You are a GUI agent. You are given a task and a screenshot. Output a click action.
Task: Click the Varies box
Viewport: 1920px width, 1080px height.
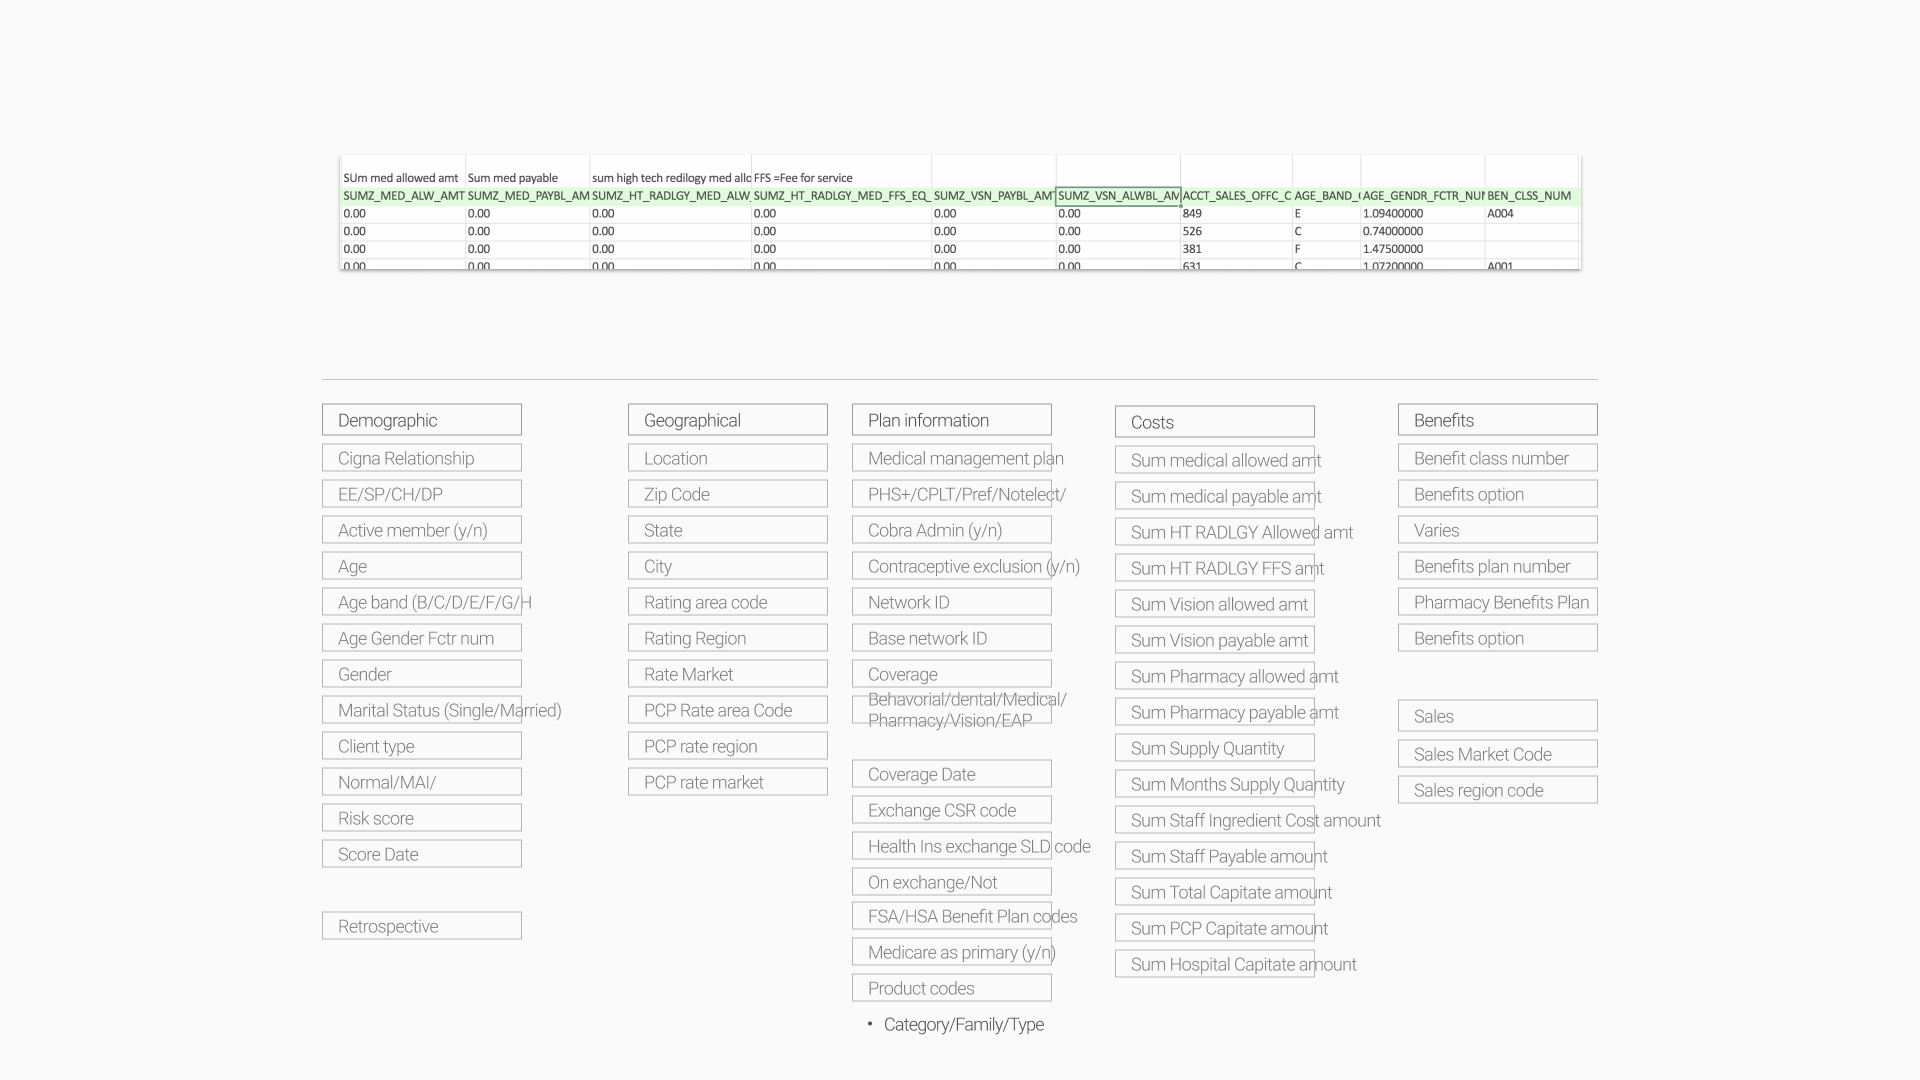click(x=1498, y=530)
